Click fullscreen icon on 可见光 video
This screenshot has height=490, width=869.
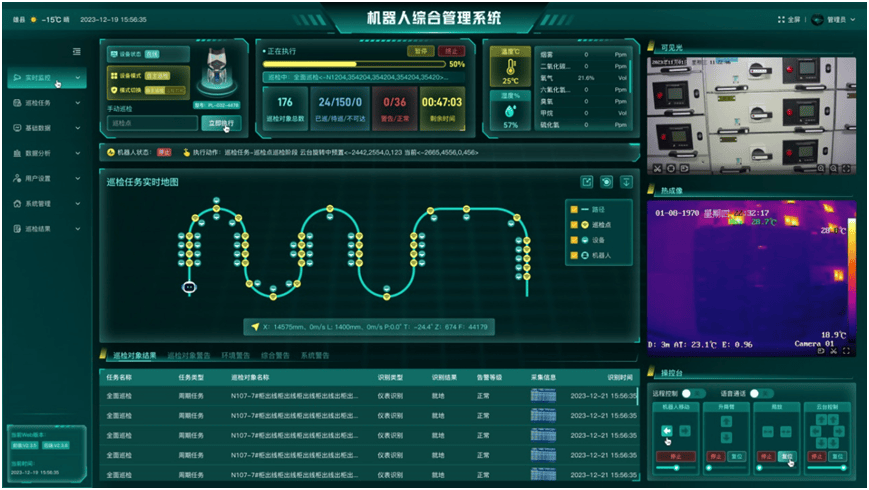click(846, 169)
